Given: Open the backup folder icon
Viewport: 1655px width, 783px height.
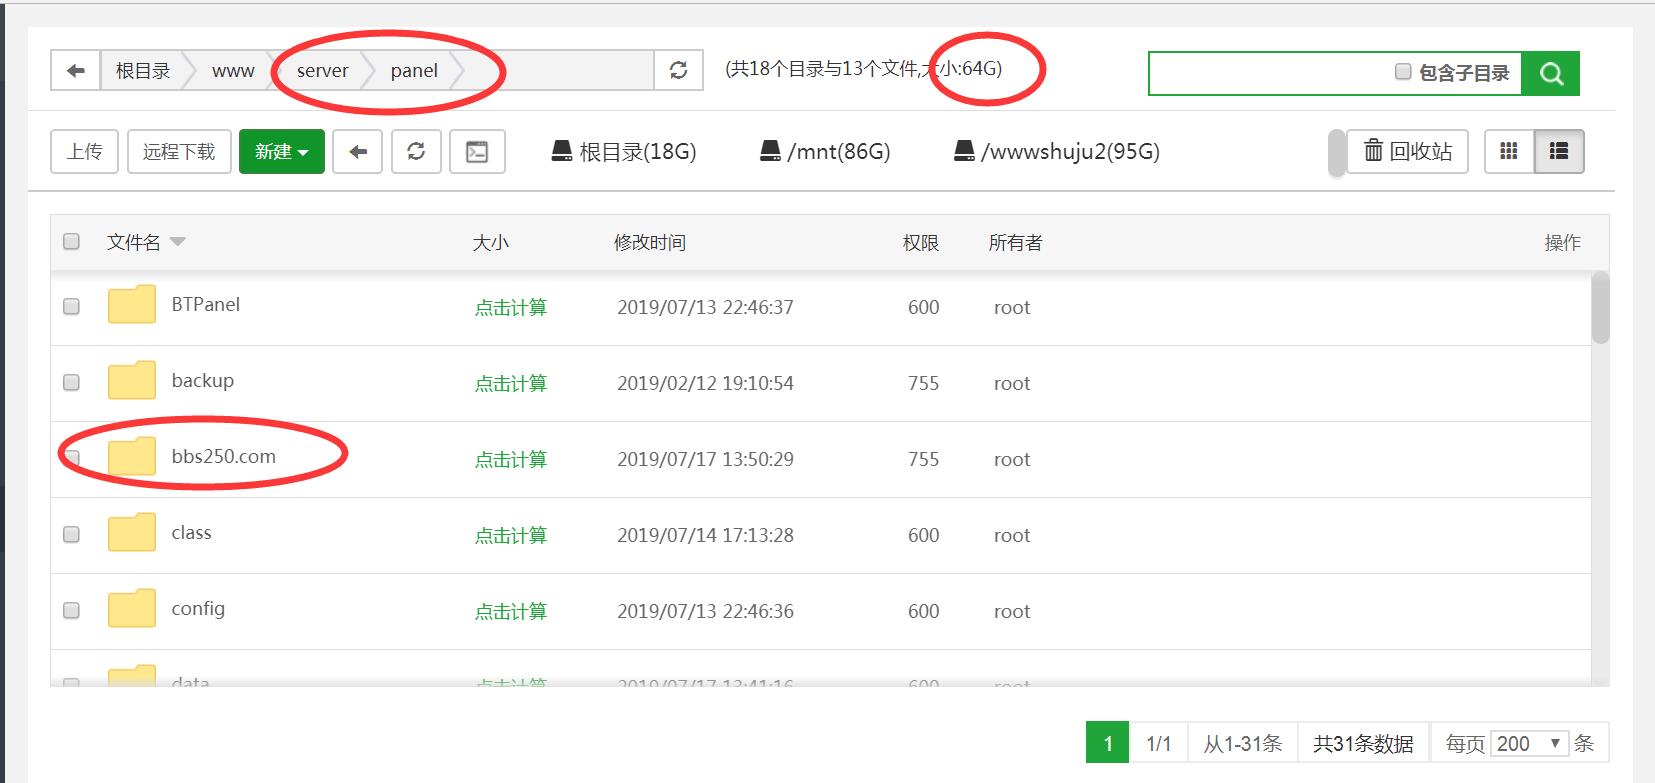Looking at the screenshot, I should [x=132, y=381].
